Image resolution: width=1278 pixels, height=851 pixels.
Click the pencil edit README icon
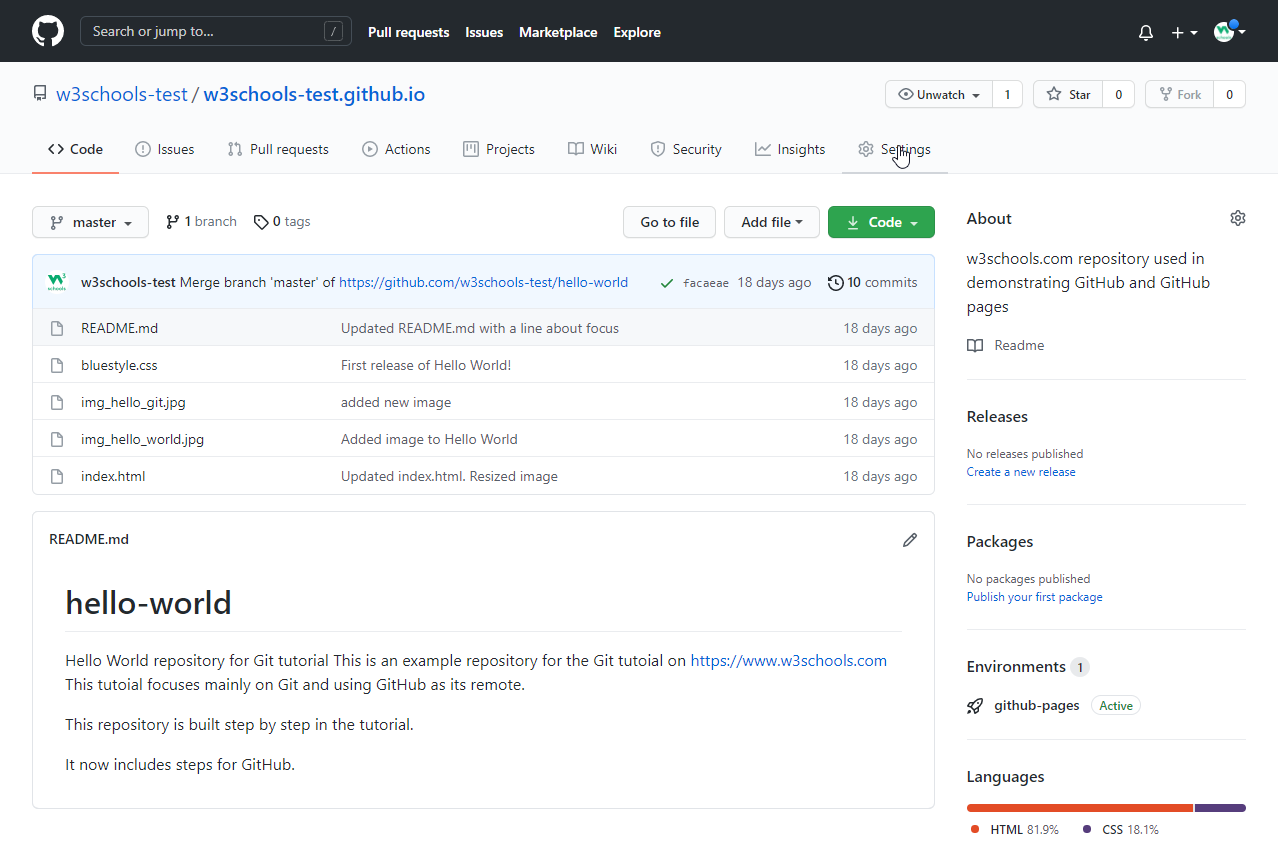click(x=909, y=540)
